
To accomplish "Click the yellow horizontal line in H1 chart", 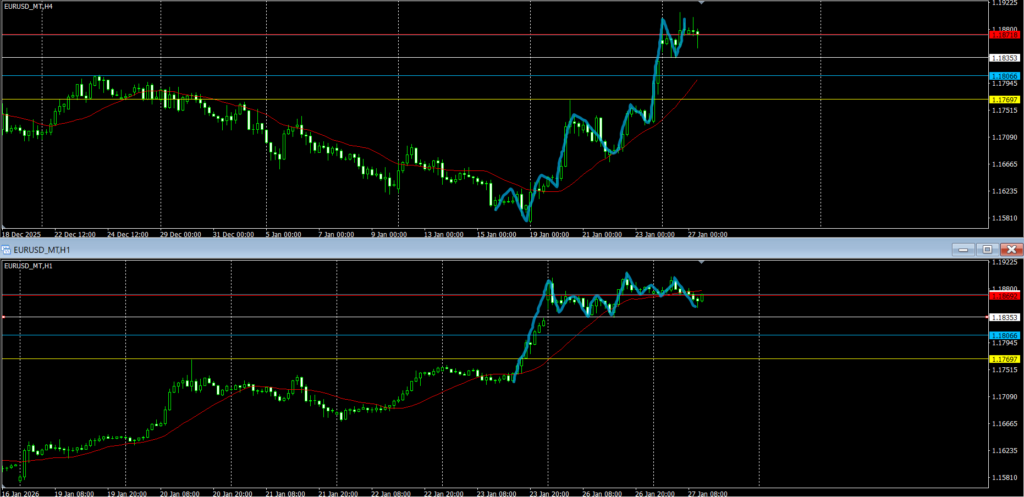I will coord(300,358).
